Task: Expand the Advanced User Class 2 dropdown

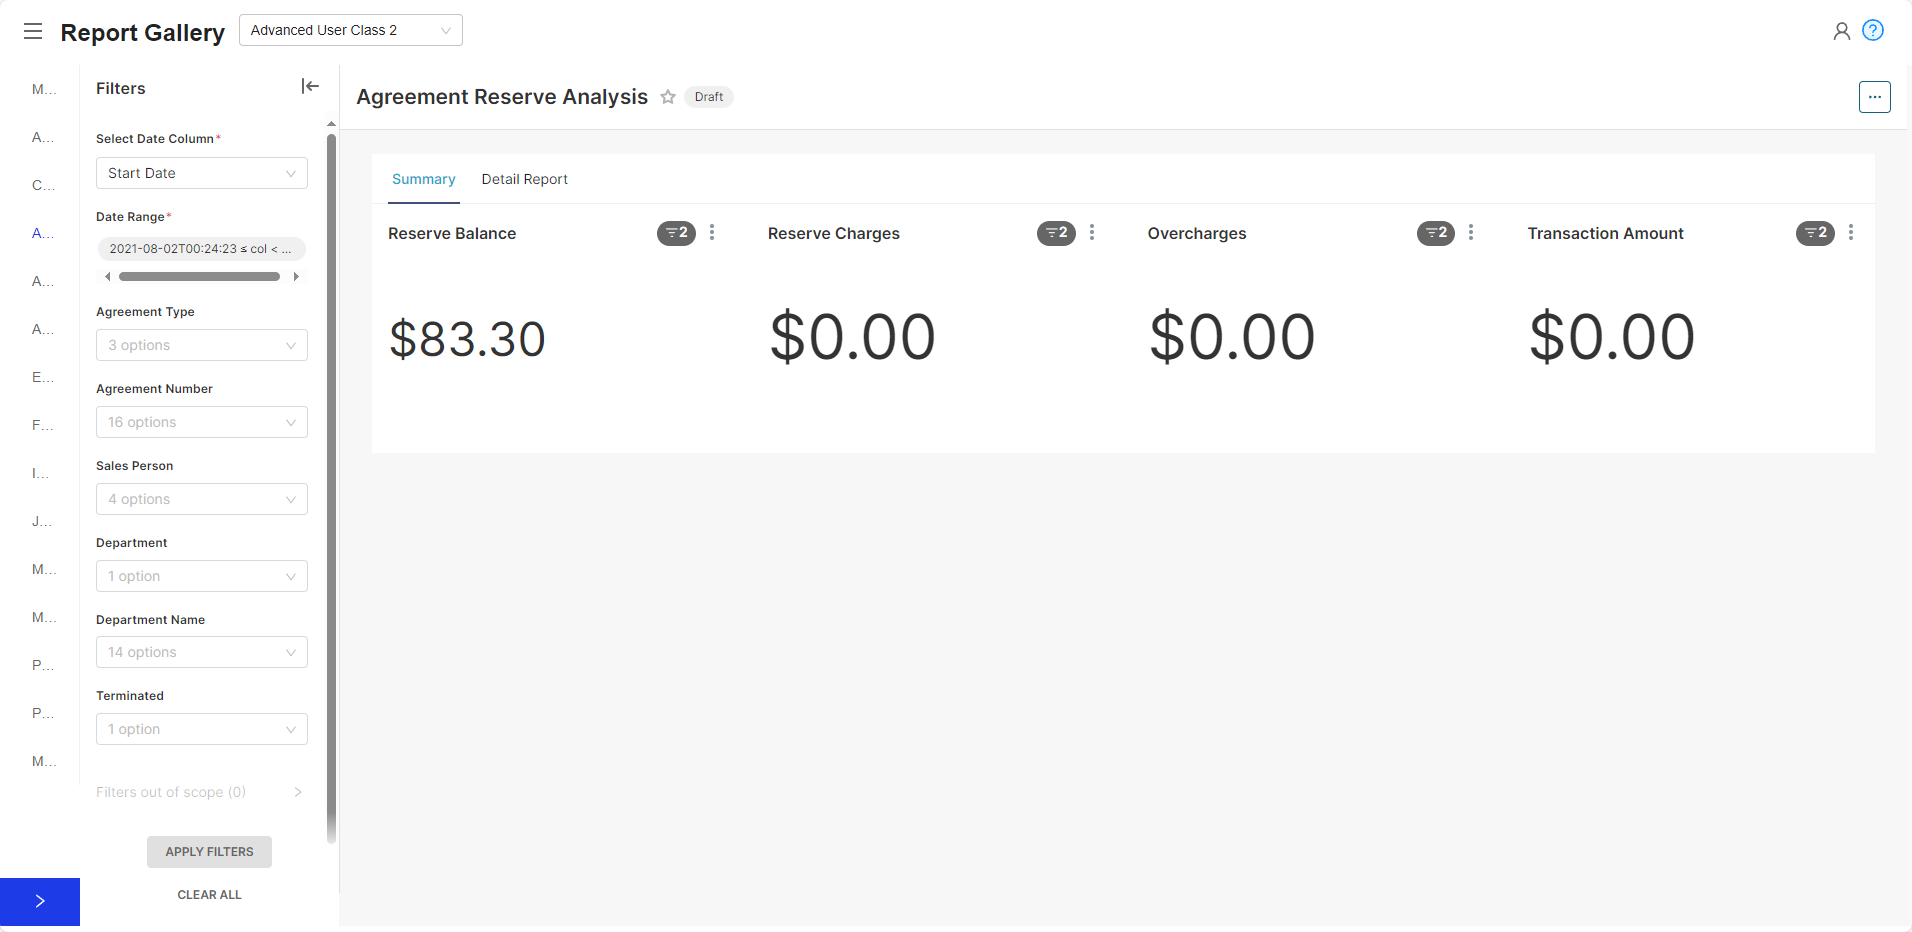Action: point(351,30)
